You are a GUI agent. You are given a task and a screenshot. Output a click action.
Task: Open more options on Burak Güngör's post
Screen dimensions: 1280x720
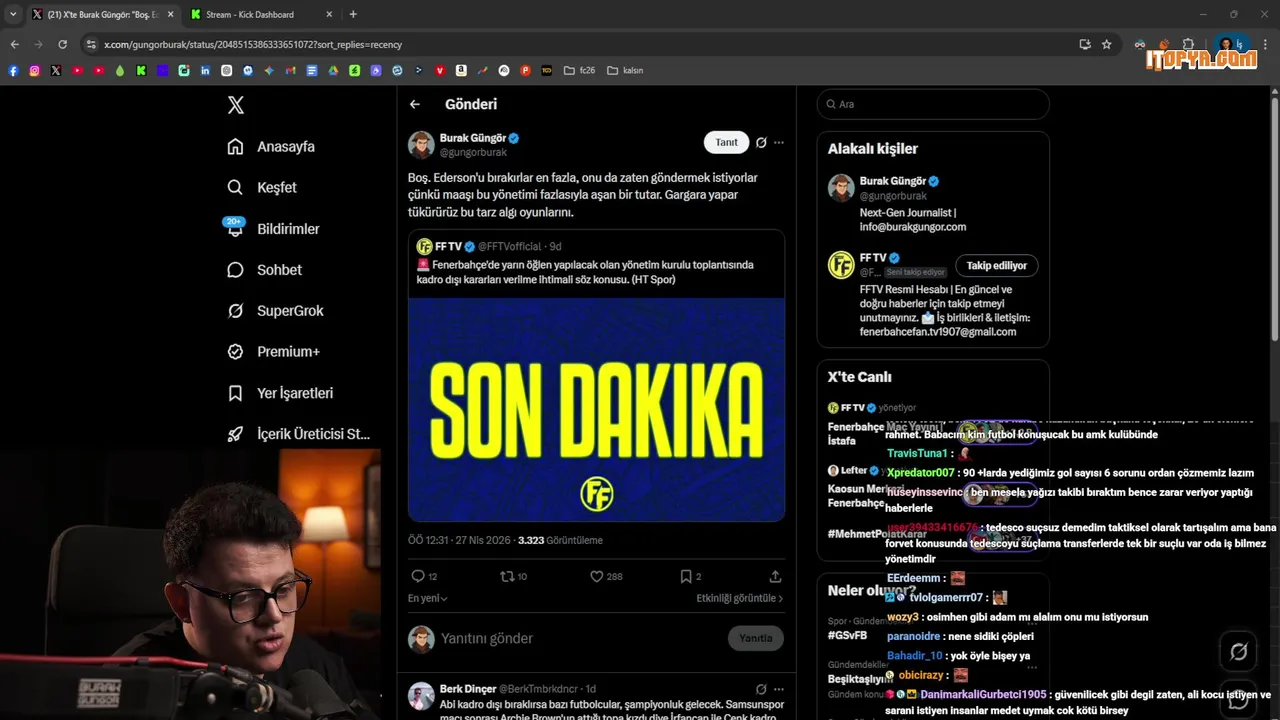tap(779, 143)
